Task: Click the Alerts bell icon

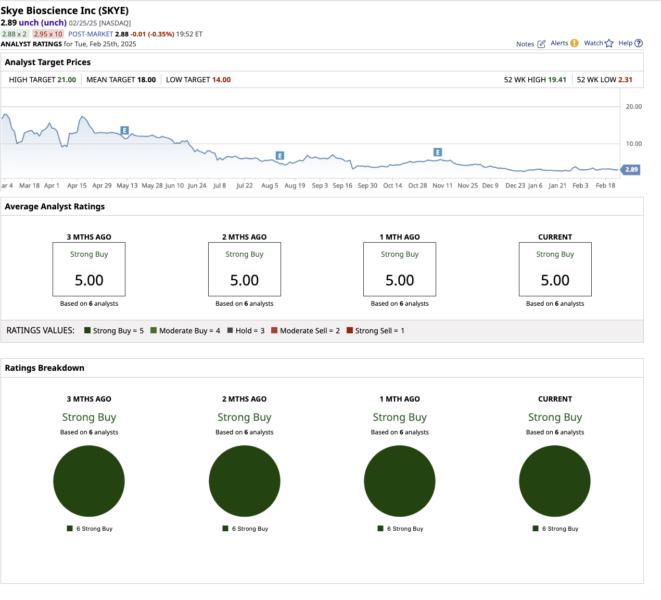Action: 574,43
